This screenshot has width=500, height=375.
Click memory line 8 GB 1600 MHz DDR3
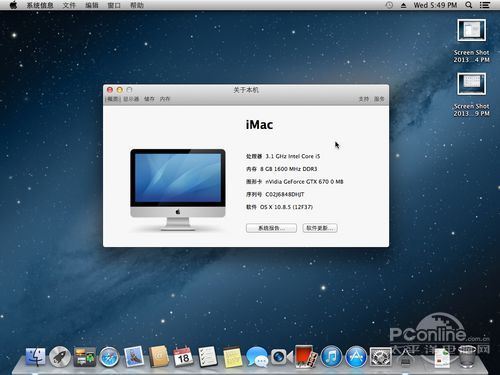coord(282,169)
